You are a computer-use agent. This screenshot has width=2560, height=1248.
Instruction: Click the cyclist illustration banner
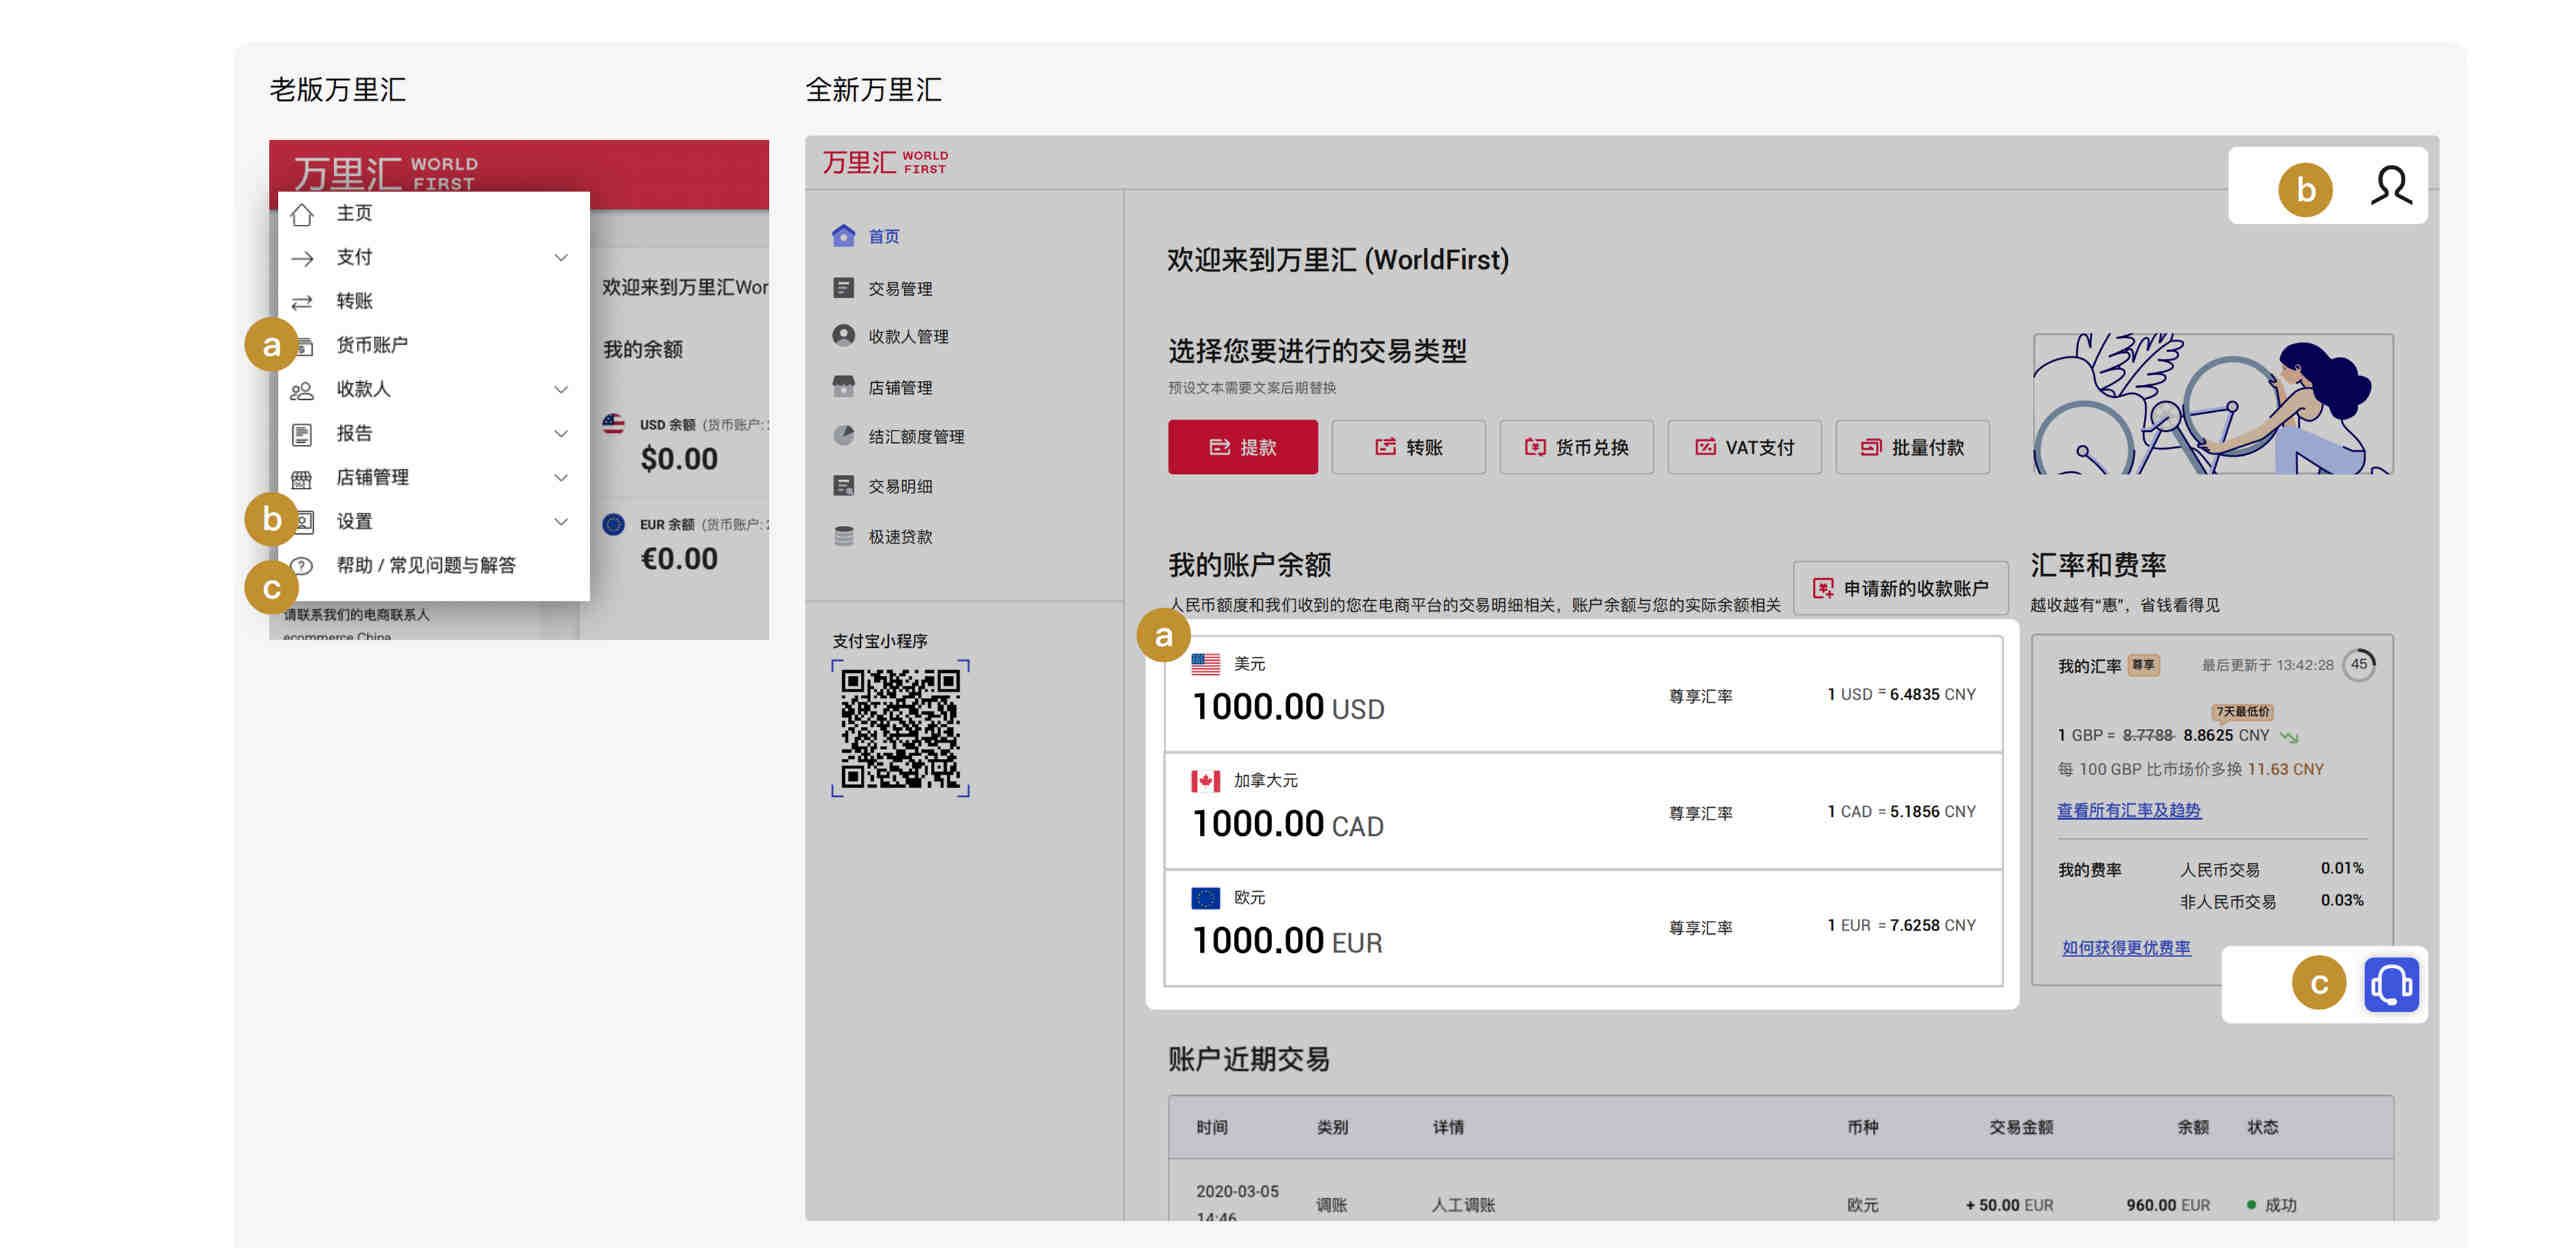click(x=2213, y=404)
